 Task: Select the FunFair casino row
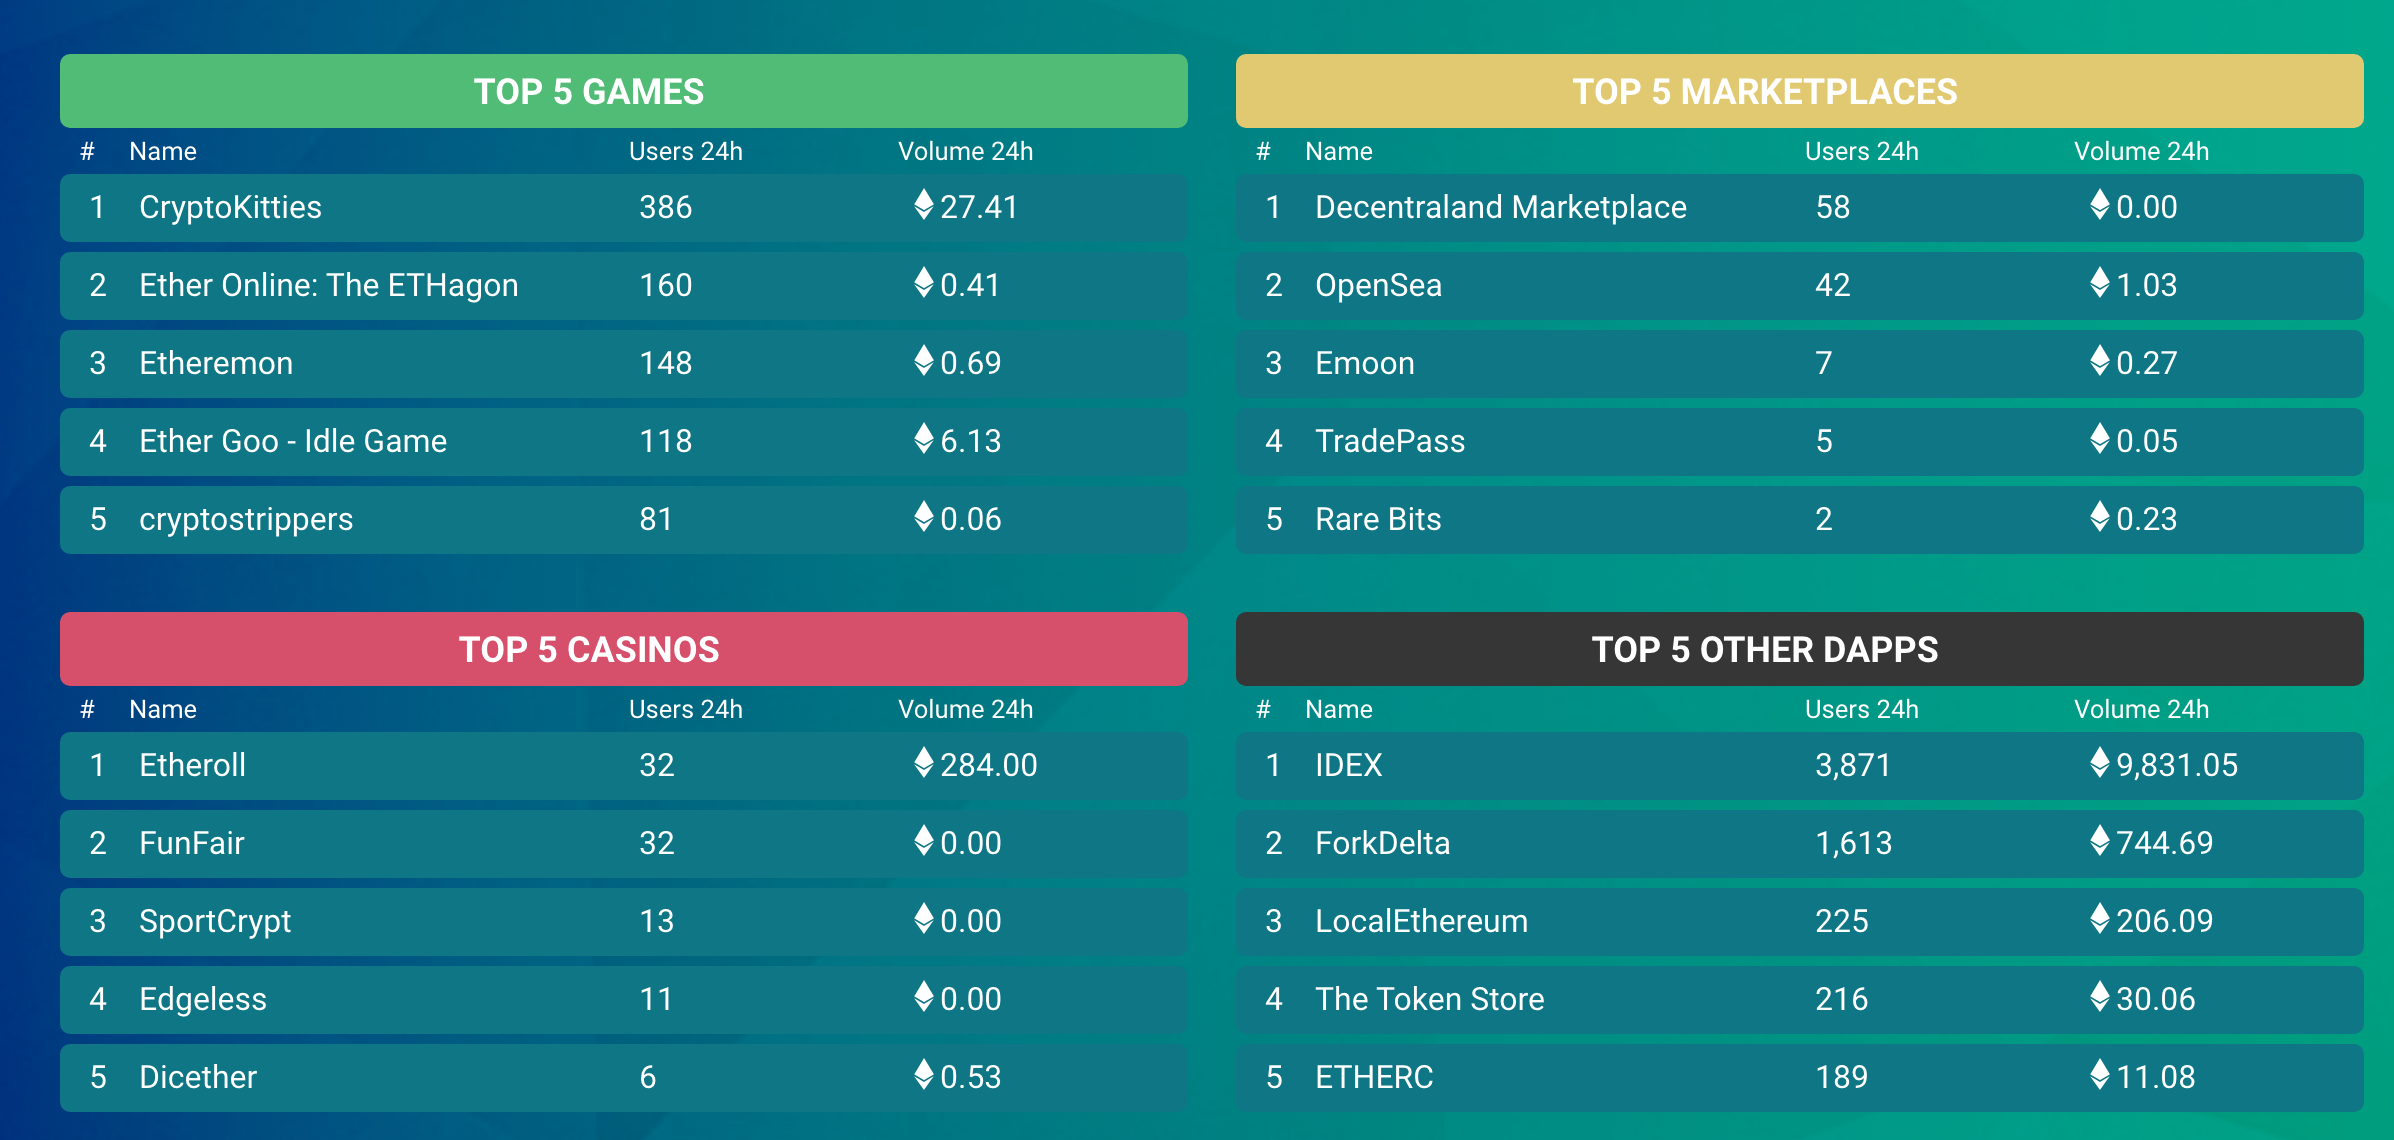(x=624, y=843)
